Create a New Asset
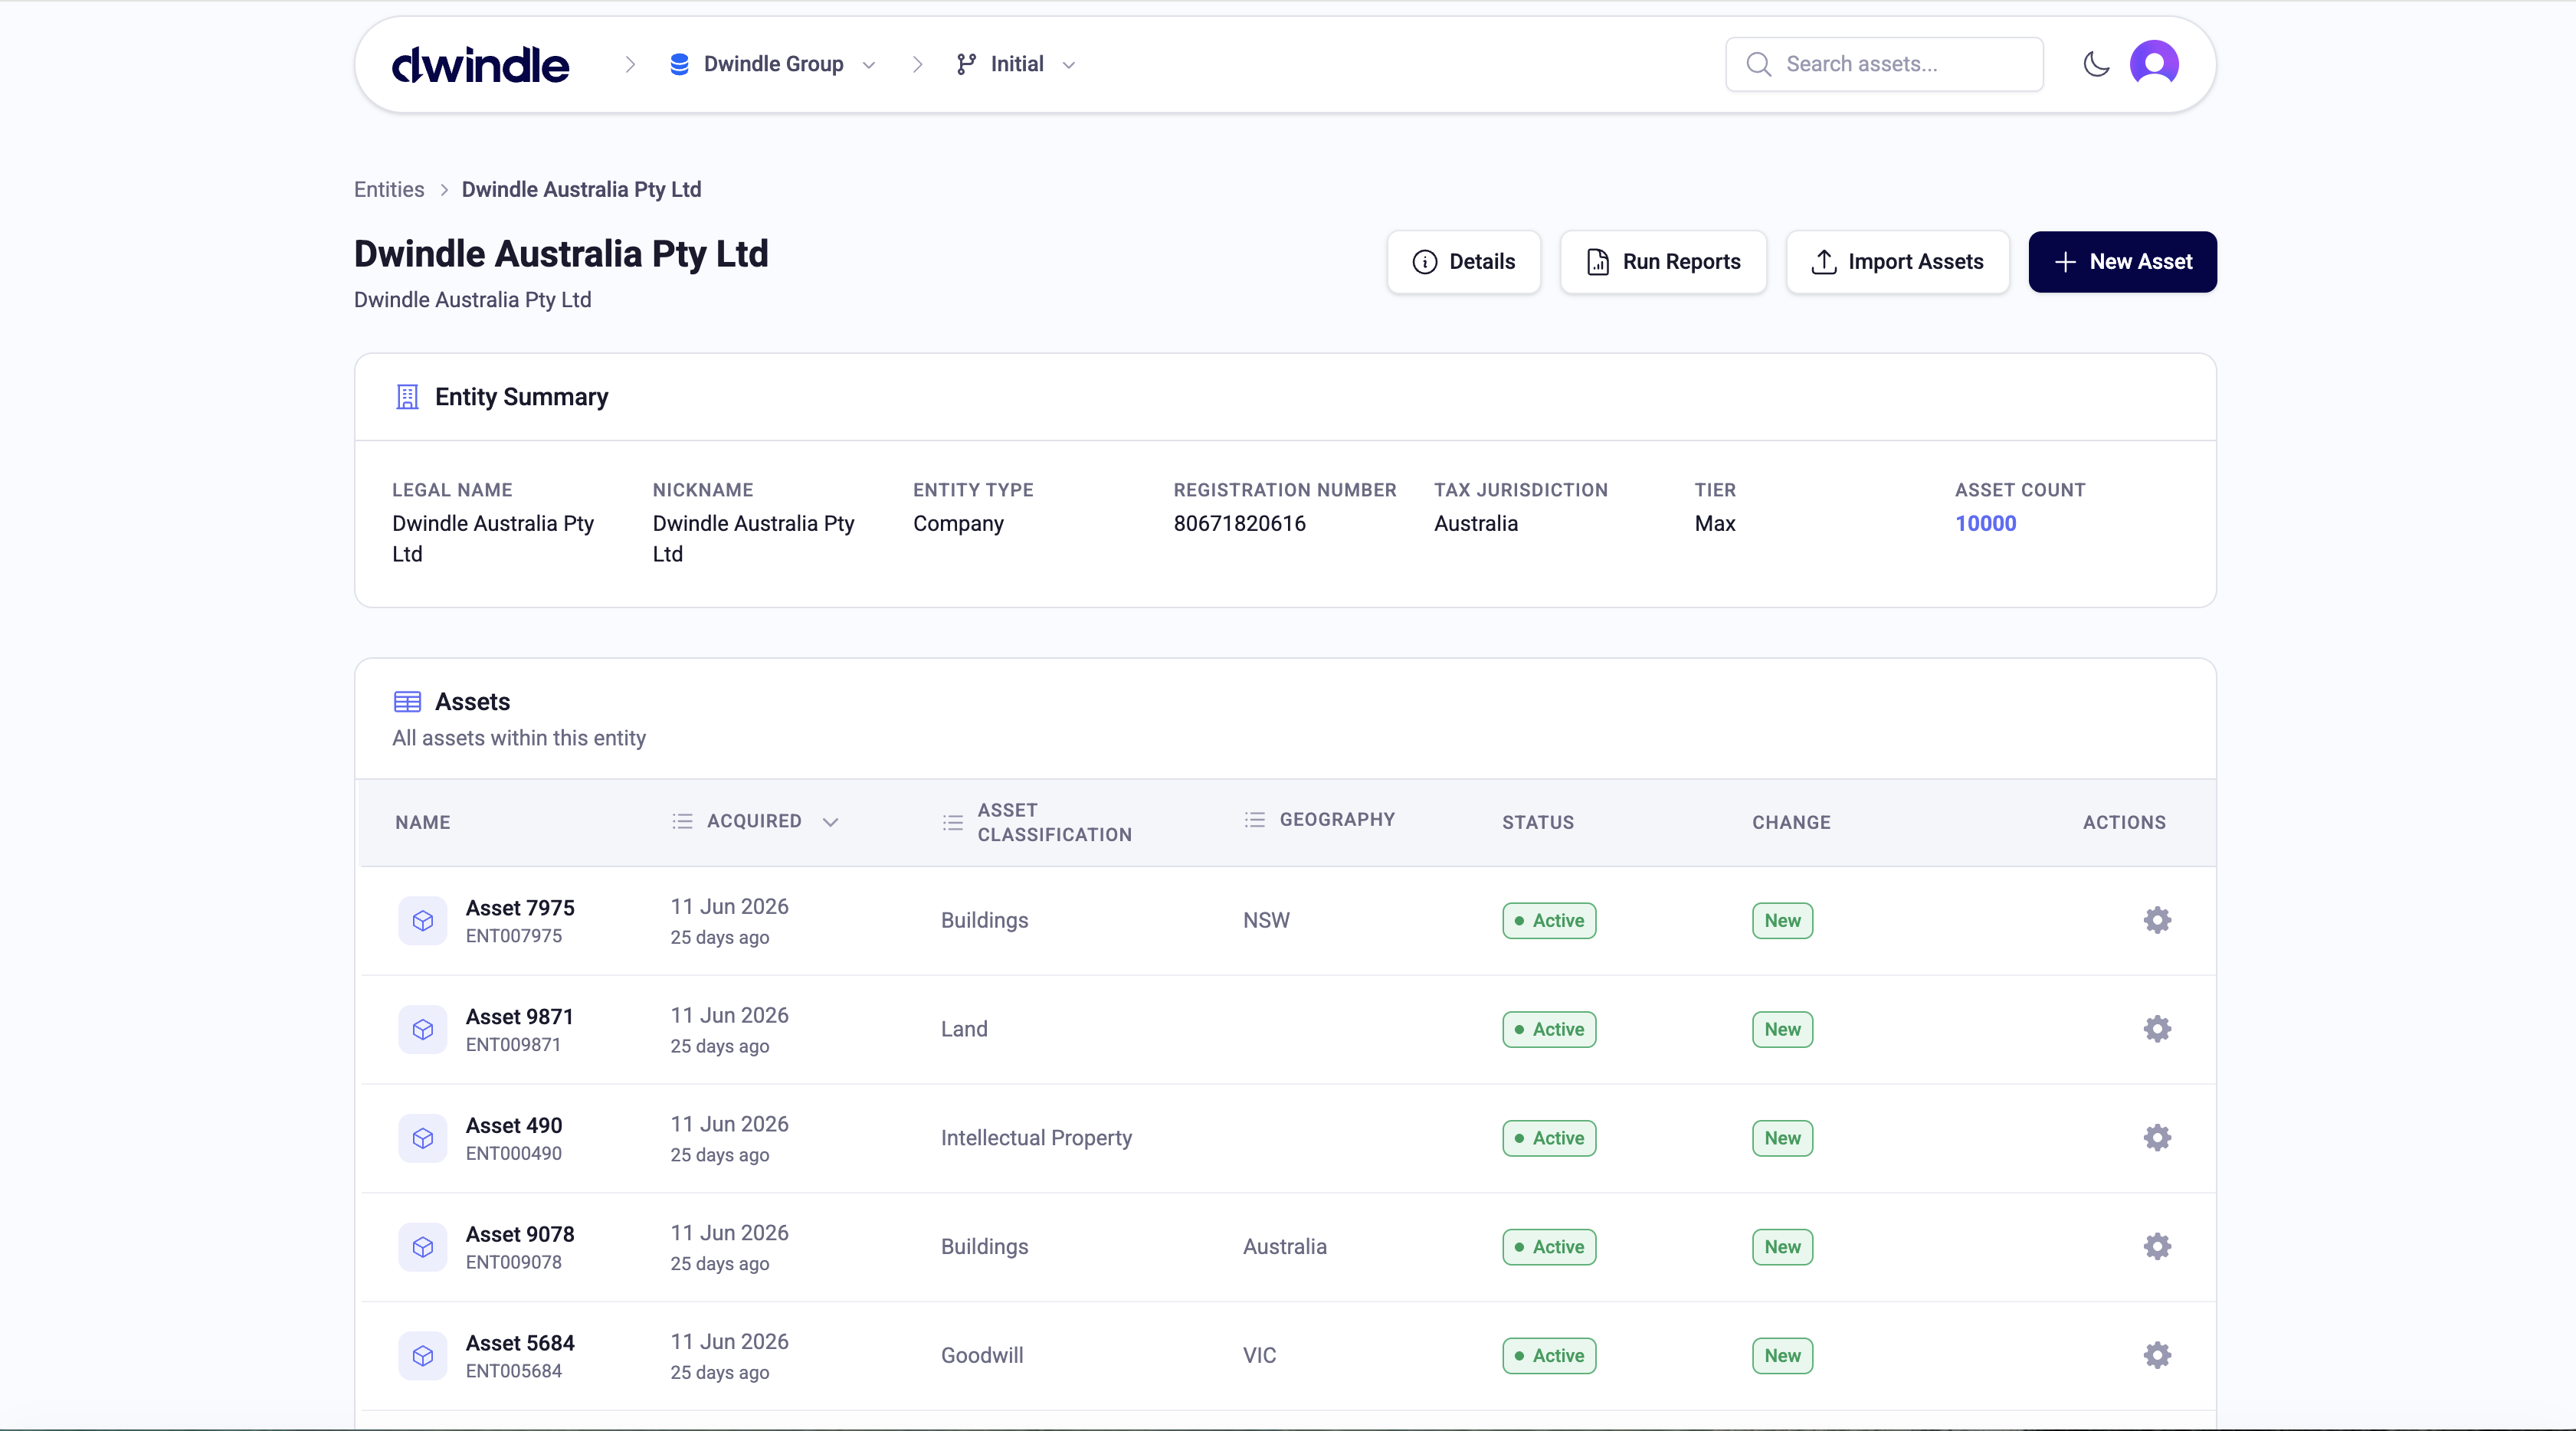The width and height of the screenshot is (2576, 1431). (x=2122, y=262)
